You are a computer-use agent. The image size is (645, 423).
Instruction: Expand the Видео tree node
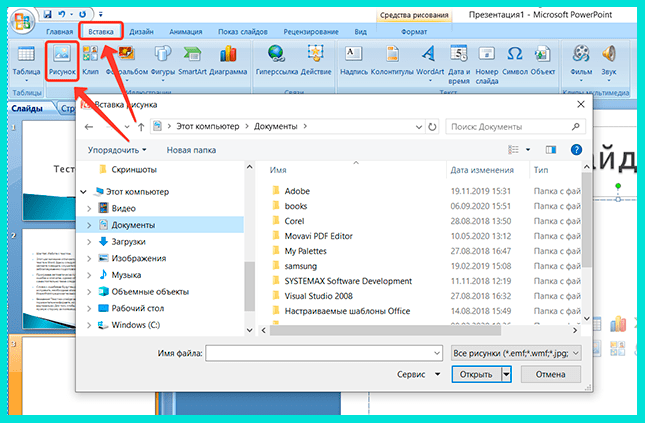pyautogui.click(x=89, y=209)
